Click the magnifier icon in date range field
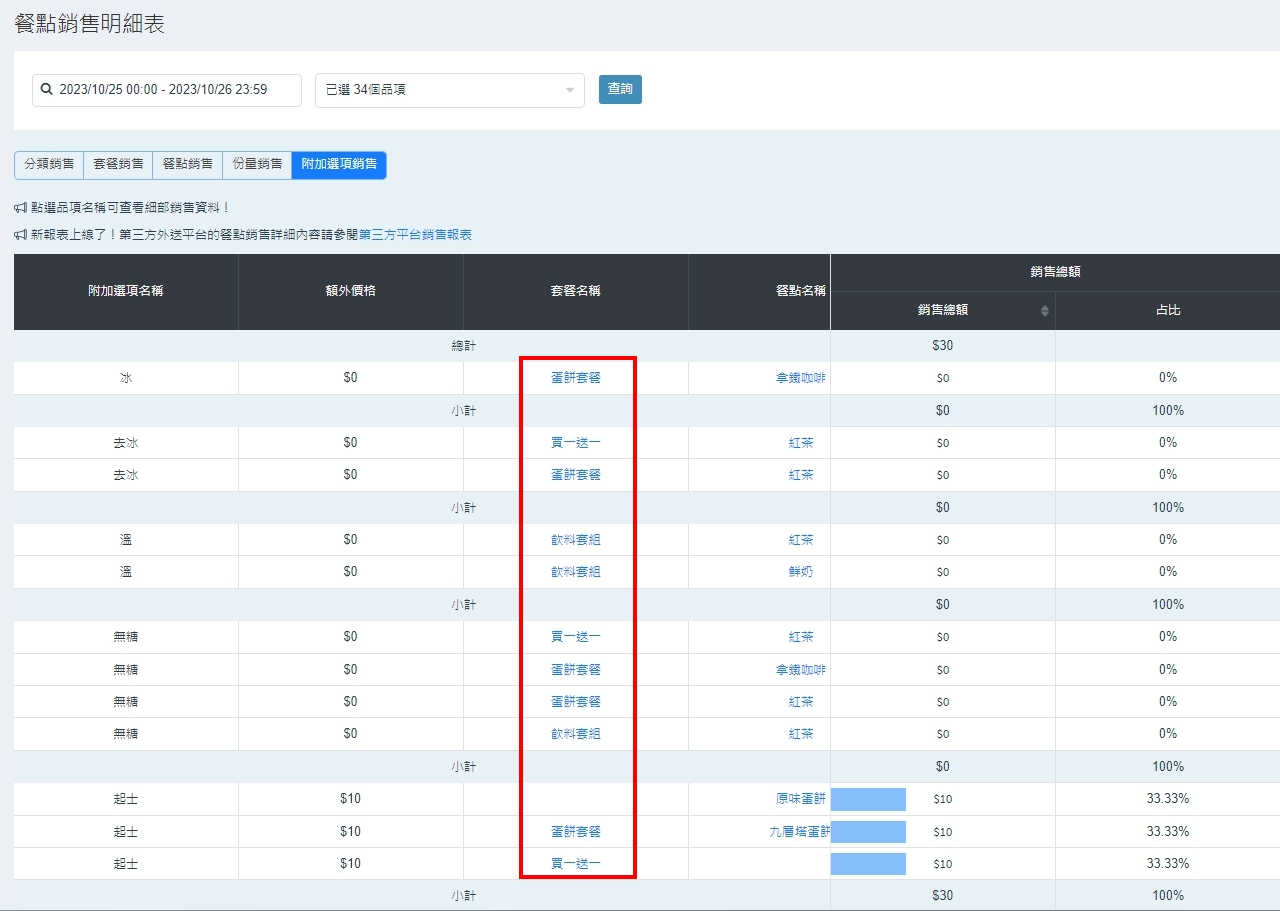 tap(46, 90)
